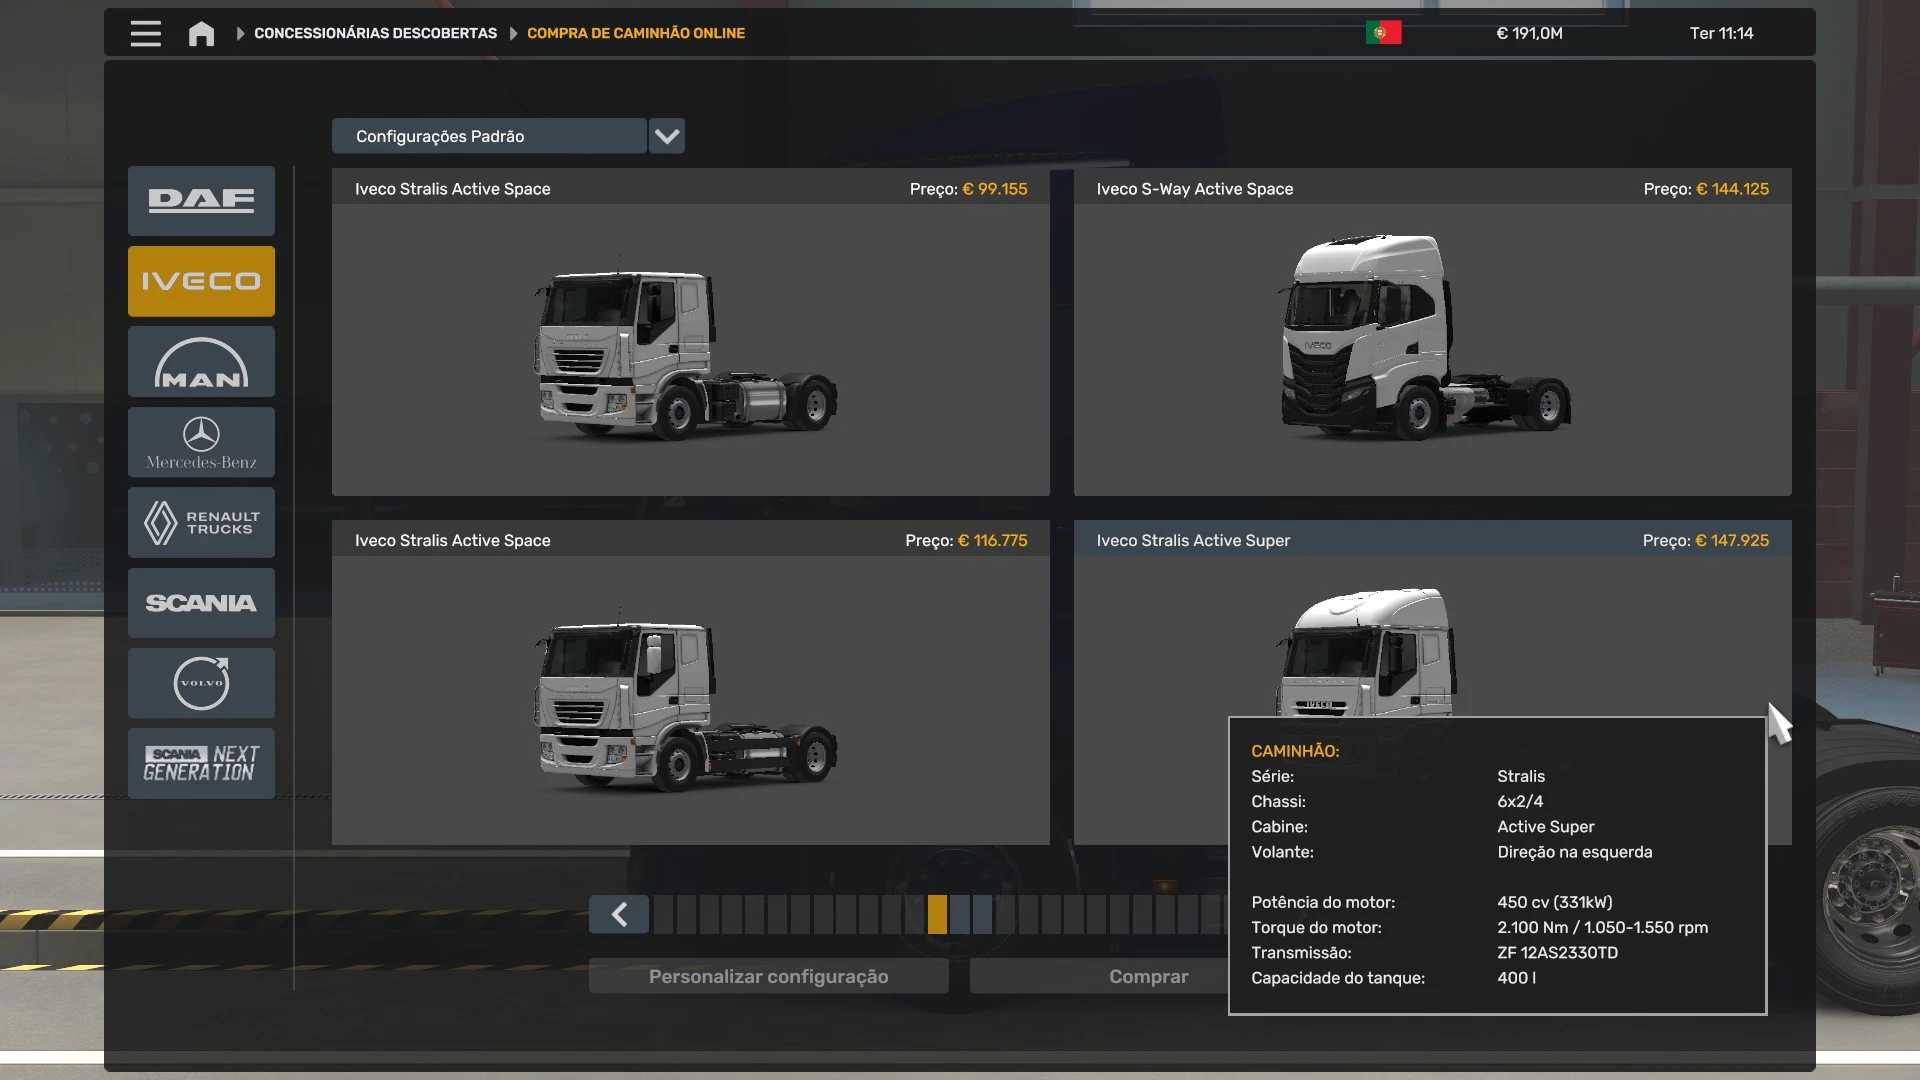Expand the Configurações Padrão dropdown arrow
Viewport: 1920px width, 1080px height.
pos(666,136)
